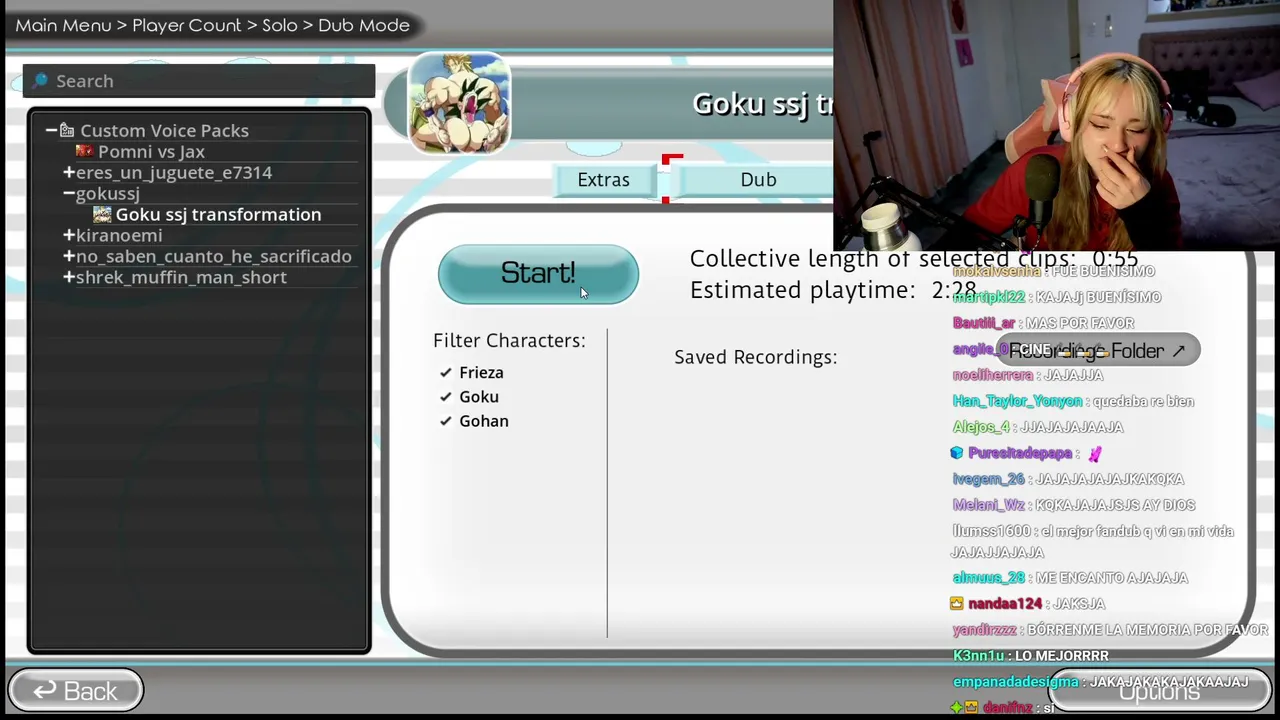Expand the no_saben_cuanto_he_sacrificado pack

point(69,256)
